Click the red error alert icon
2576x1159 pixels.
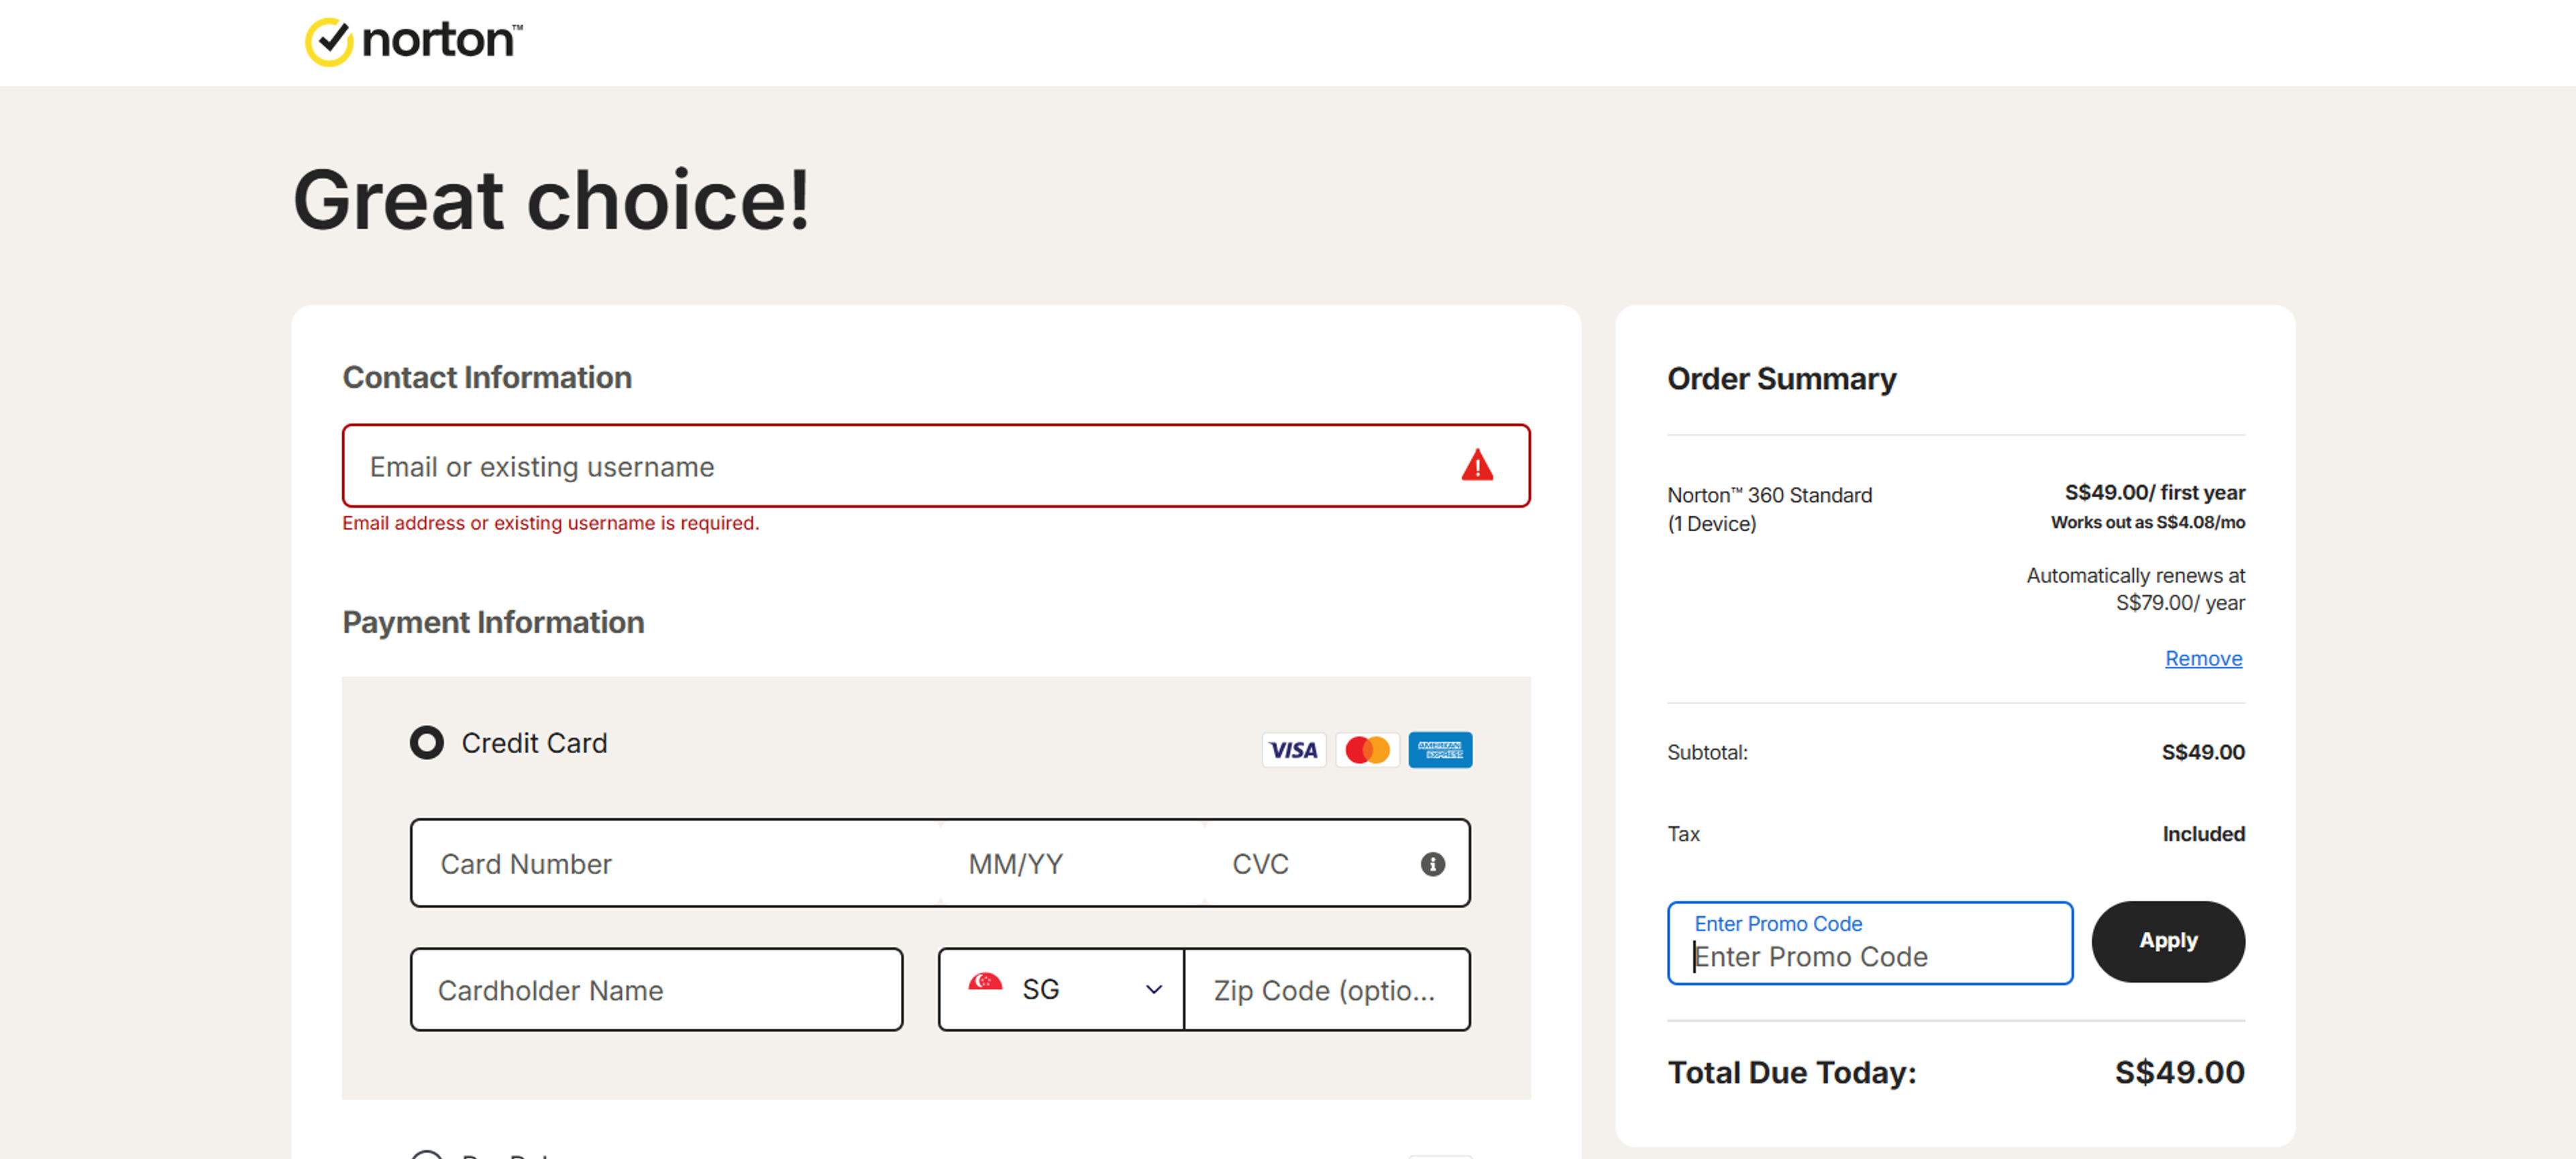click(1478, 465)
